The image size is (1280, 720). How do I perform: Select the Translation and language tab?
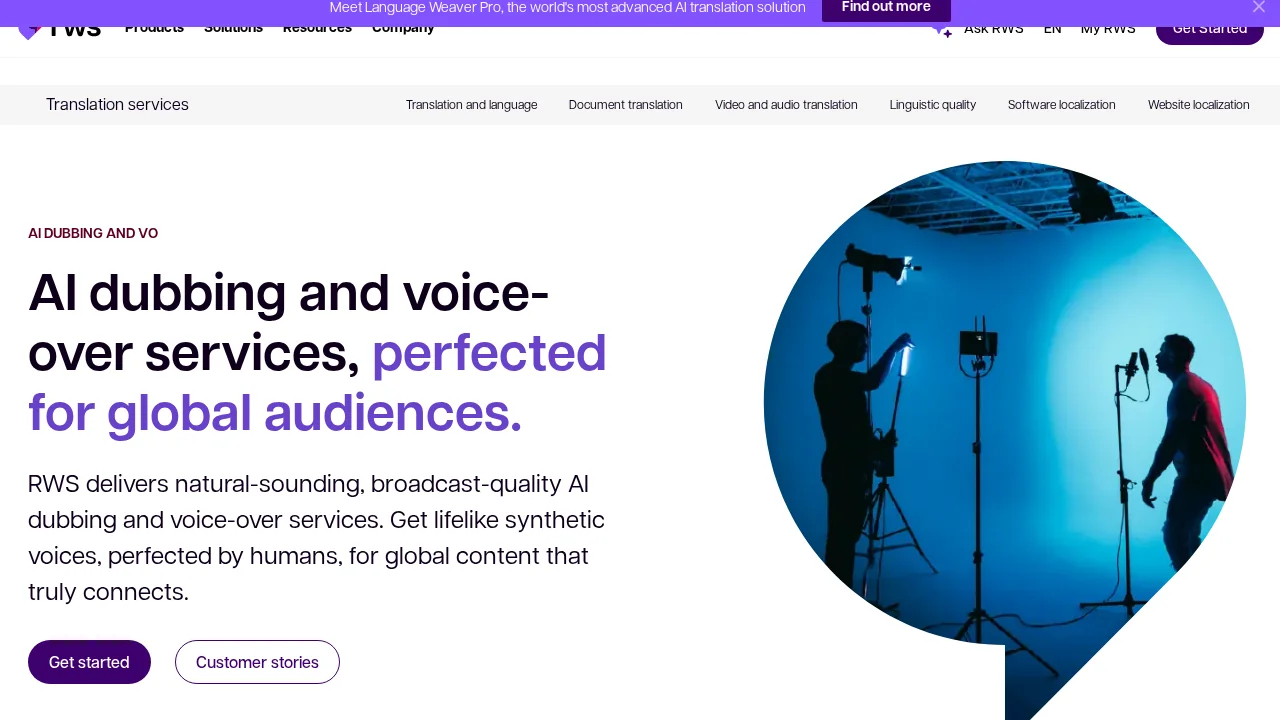coord(471,105)
